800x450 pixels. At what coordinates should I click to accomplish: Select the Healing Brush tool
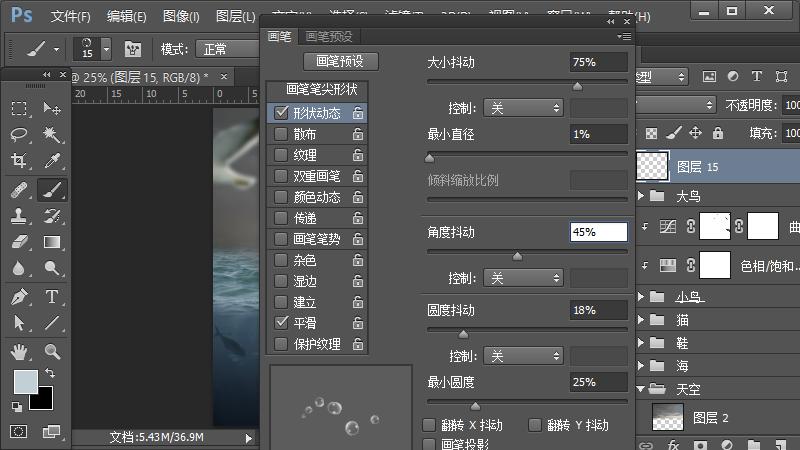point(19,190)
